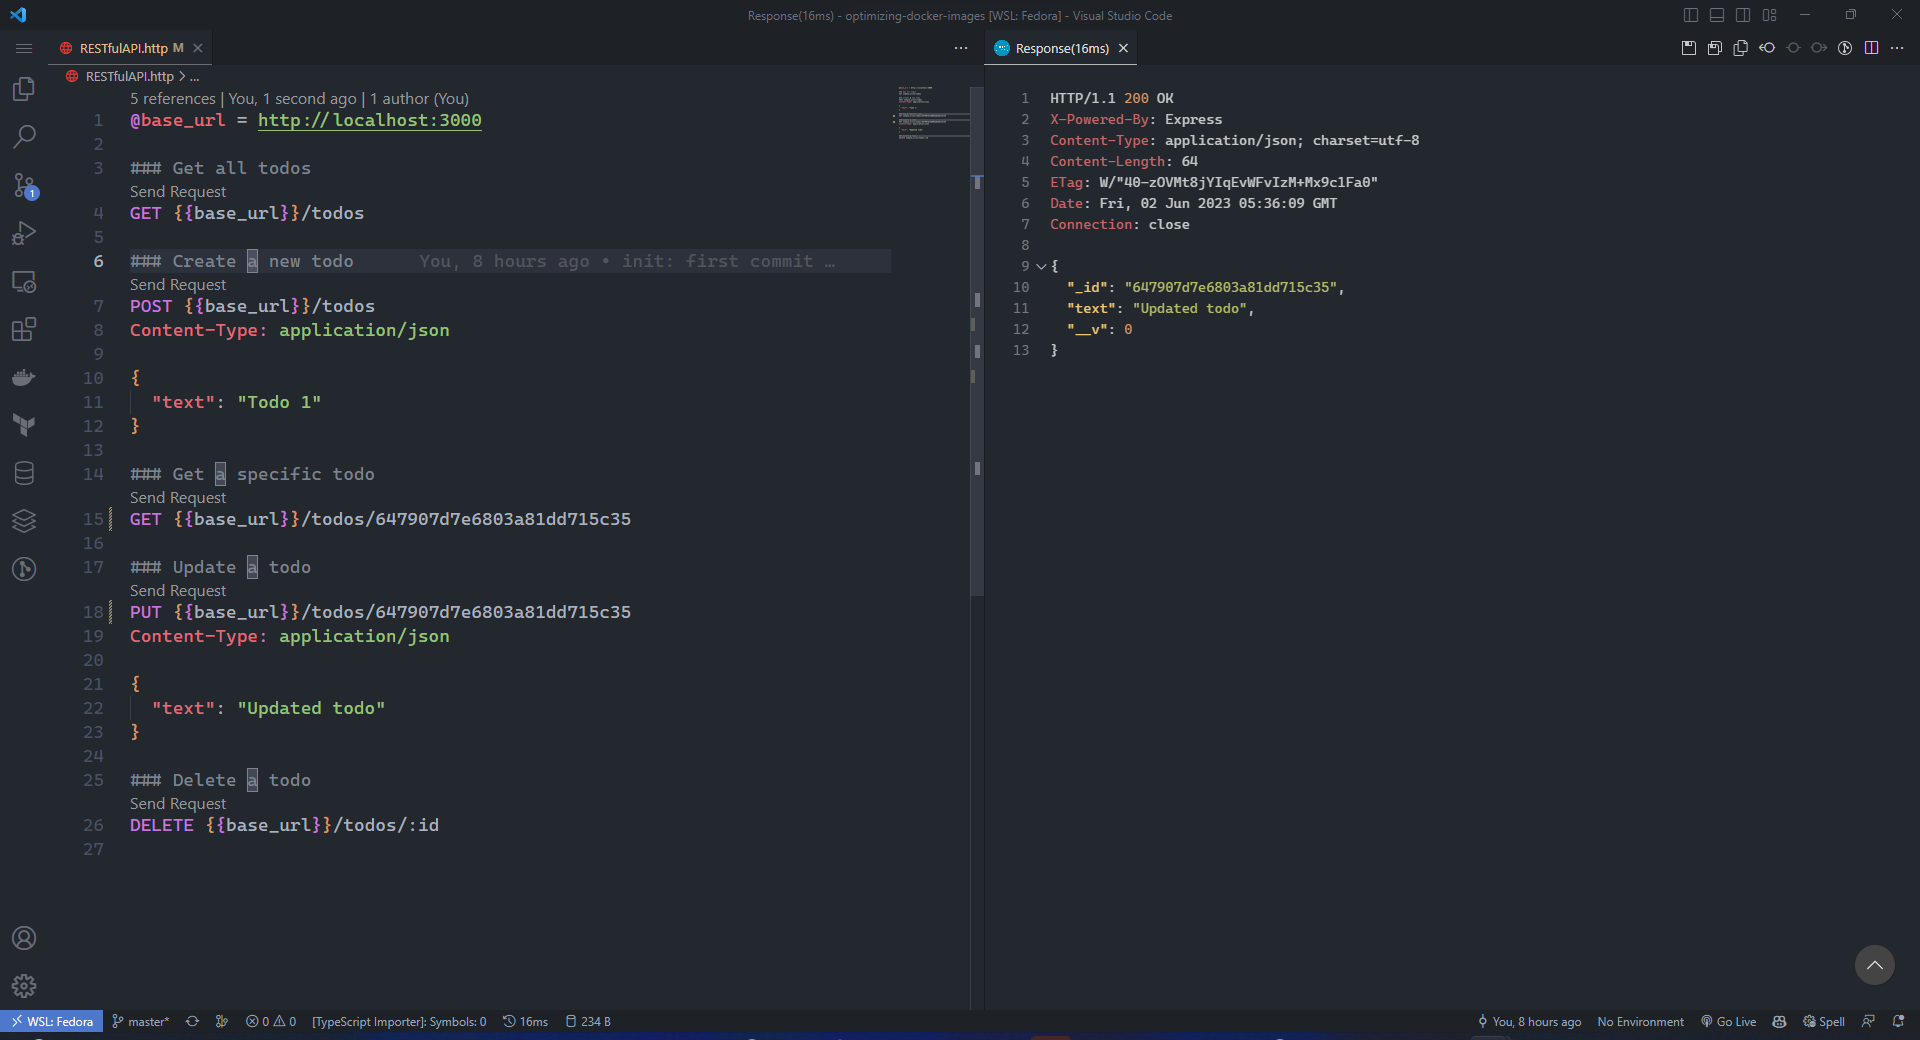
Task: Collapse the JSON response body at line 9
Action: (1041, 266)
